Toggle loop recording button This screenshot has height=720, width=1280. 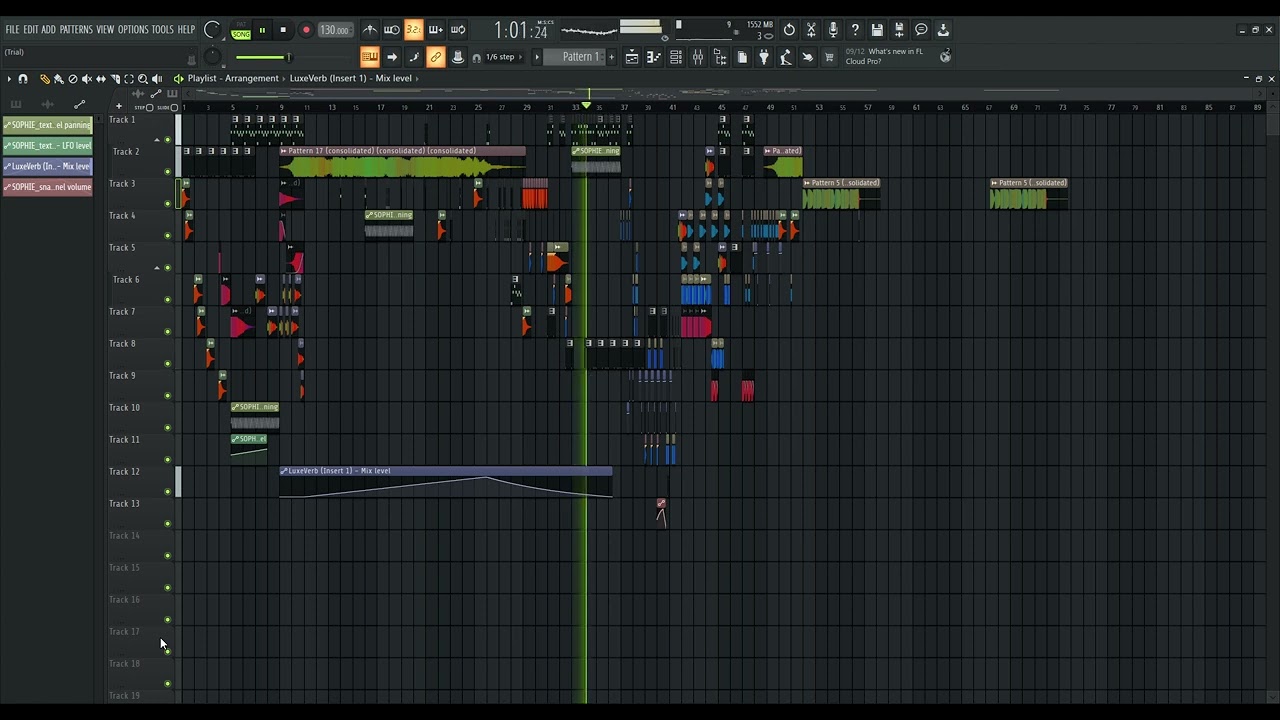(458, 30)
